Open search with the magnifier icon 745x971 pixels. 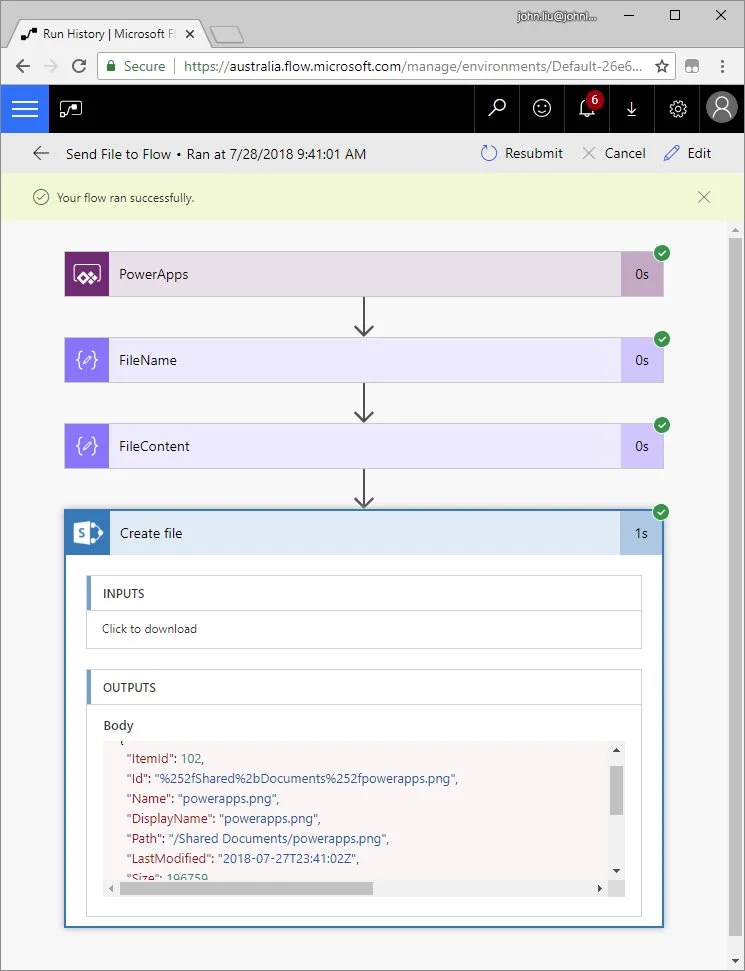point(497,109)
